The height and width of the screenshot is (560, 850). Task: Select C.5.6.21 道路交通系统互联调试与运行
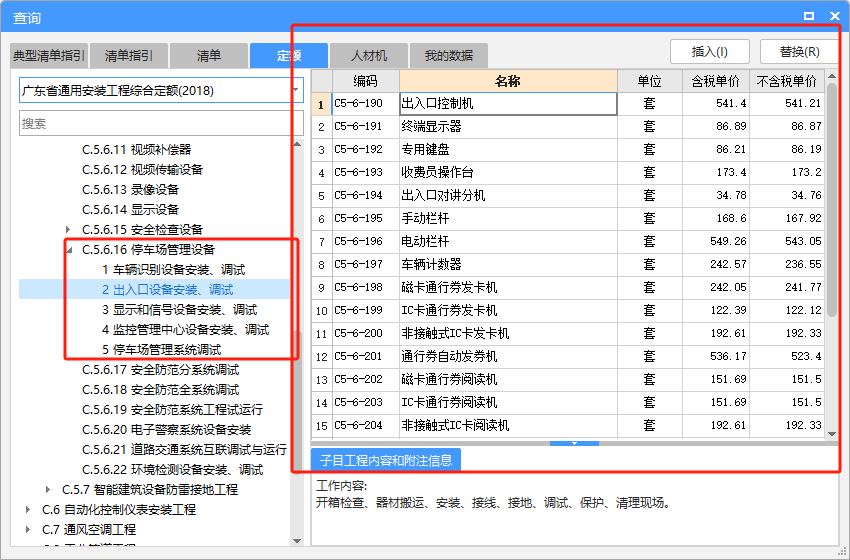[184, 450]
